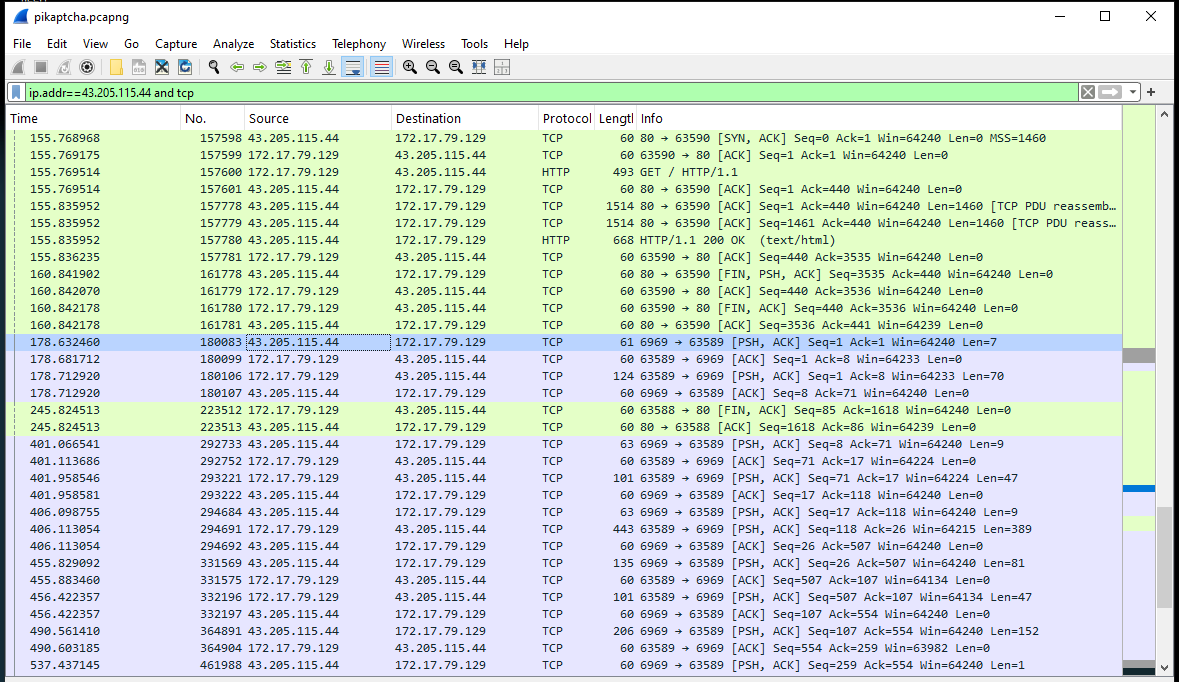Click the Find packet magnifier icon
Screen dimensions: 1179x682
[x=214, y=68]
